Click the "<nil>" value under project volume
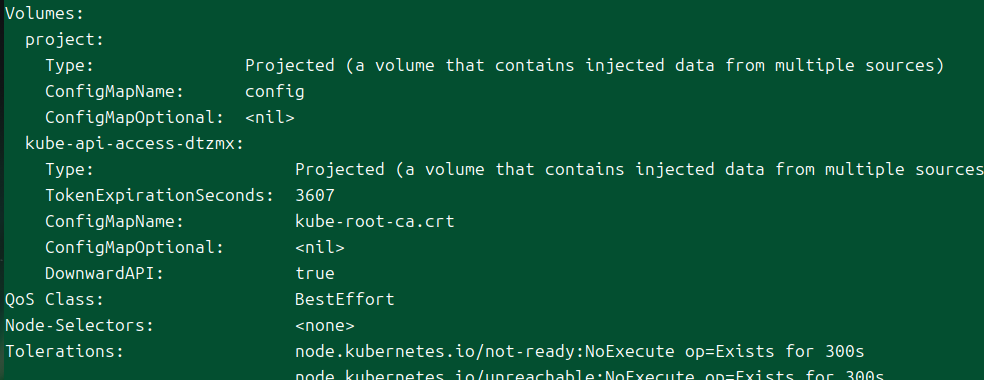984x380 pixels. [x=270, y=118]
